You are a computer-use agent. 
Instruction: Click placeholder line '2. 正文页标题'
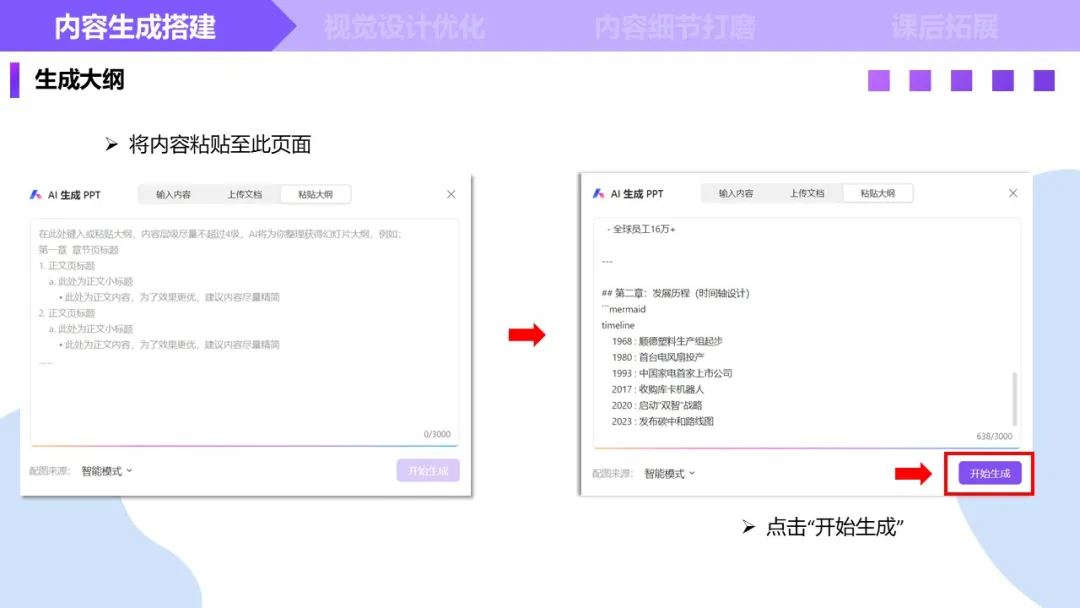(x=67, y=313)
